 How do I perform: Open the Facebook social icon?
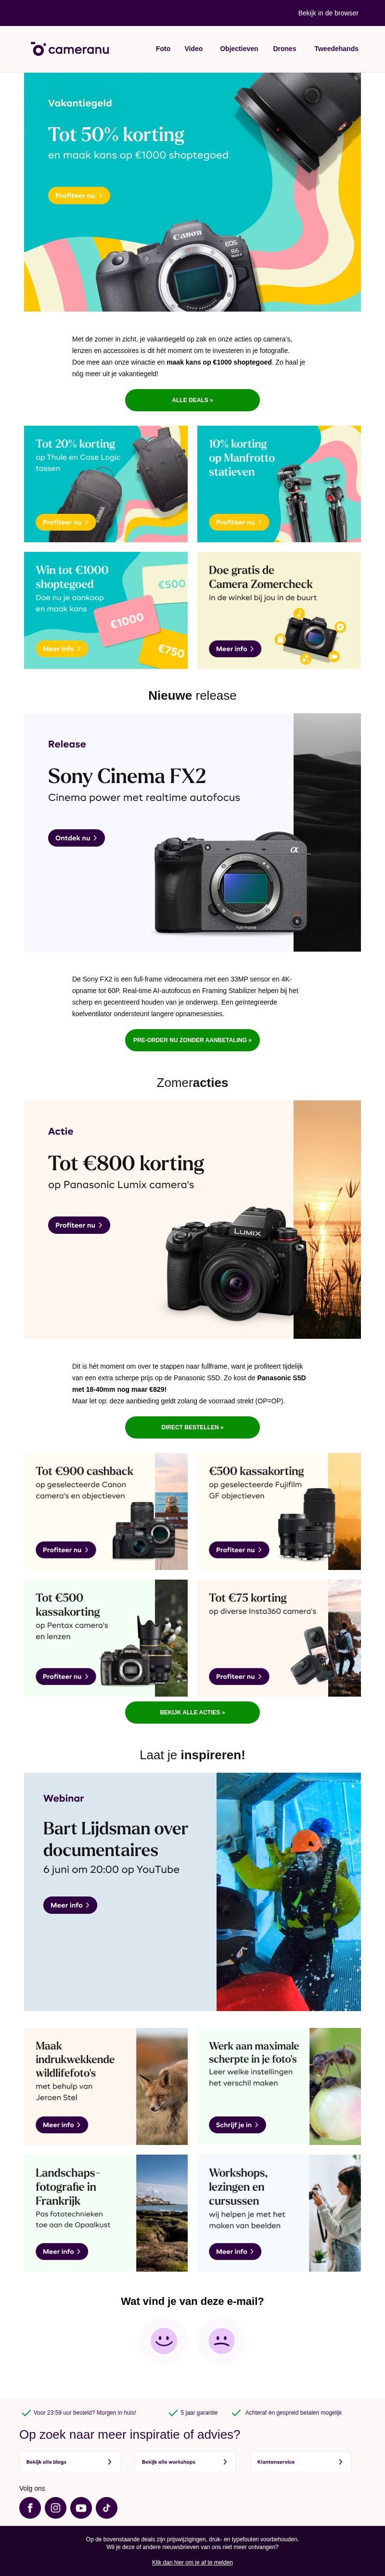coord(30,2507)
